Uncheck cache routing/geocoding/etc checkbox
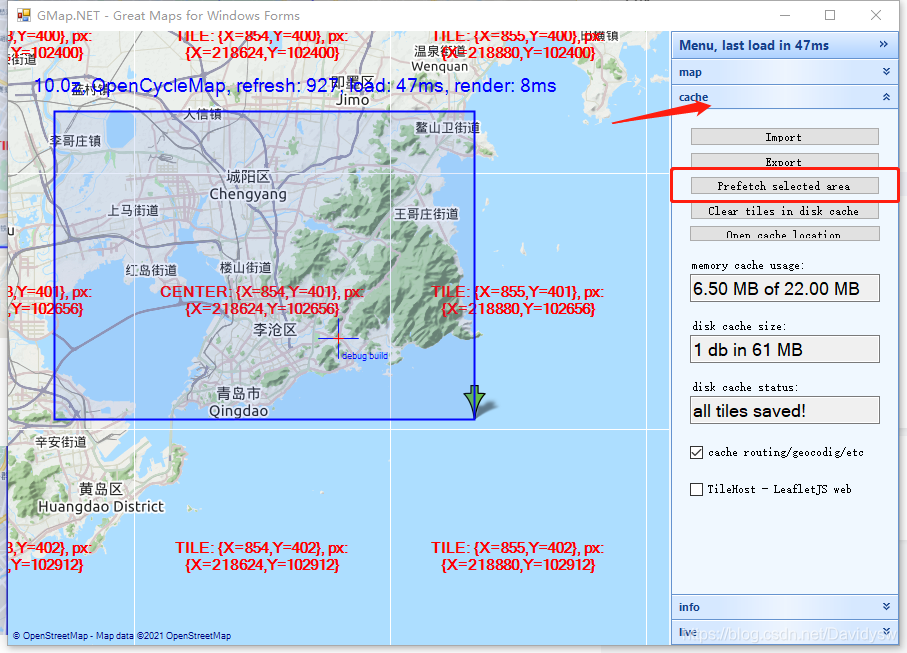Screen dimensions: 907x653 [696, 452]
